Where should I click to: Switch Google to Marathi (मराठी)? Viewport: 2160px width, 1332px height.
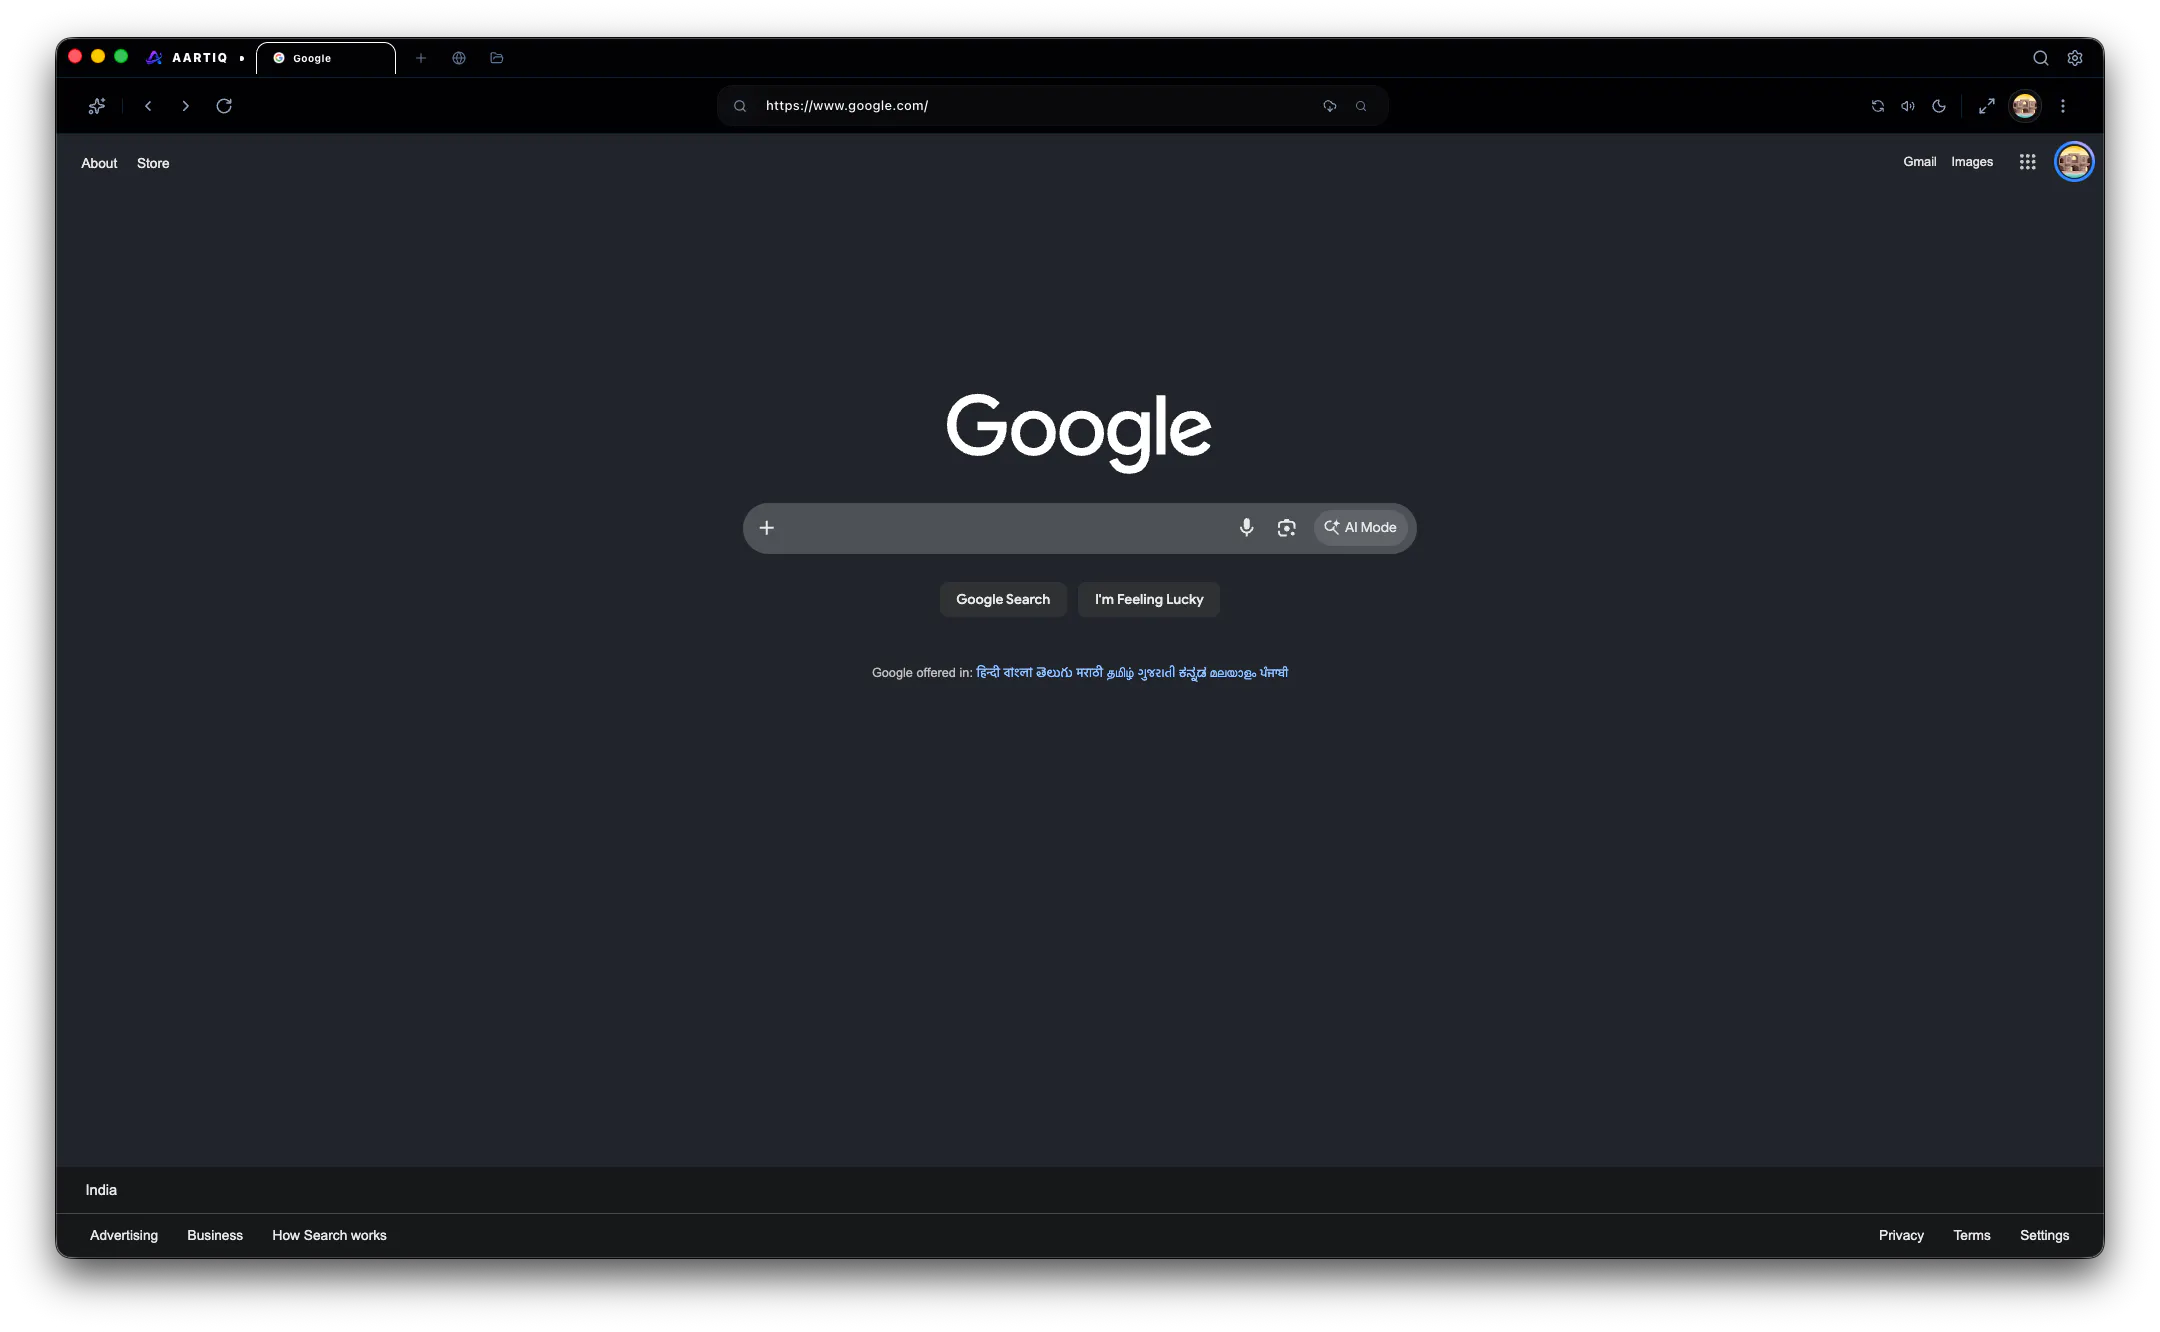[x=1090, y=673]
